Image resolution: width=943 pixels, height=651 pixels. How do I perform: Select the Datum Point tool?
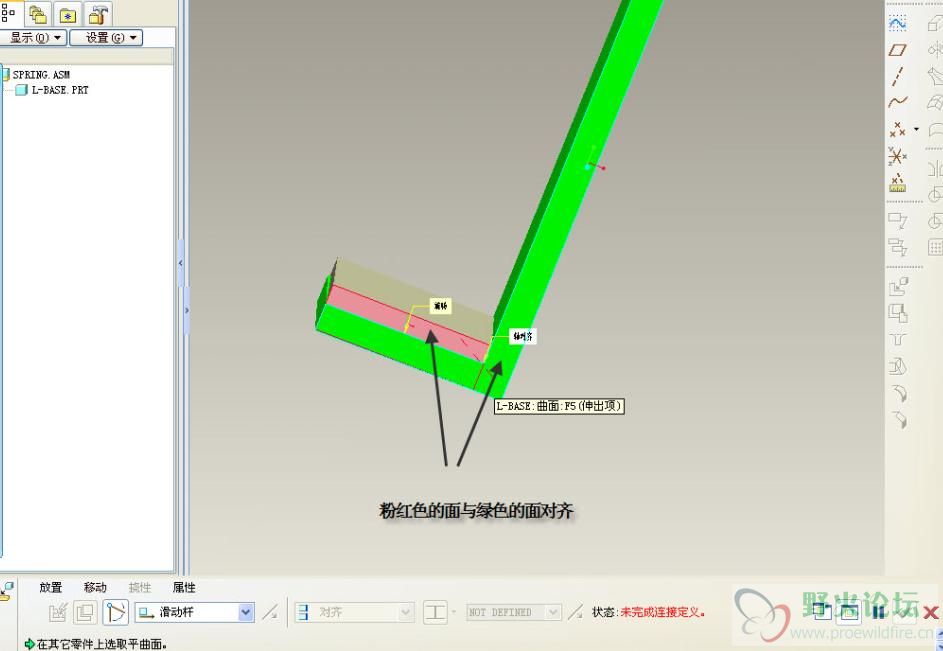(897, 129)
